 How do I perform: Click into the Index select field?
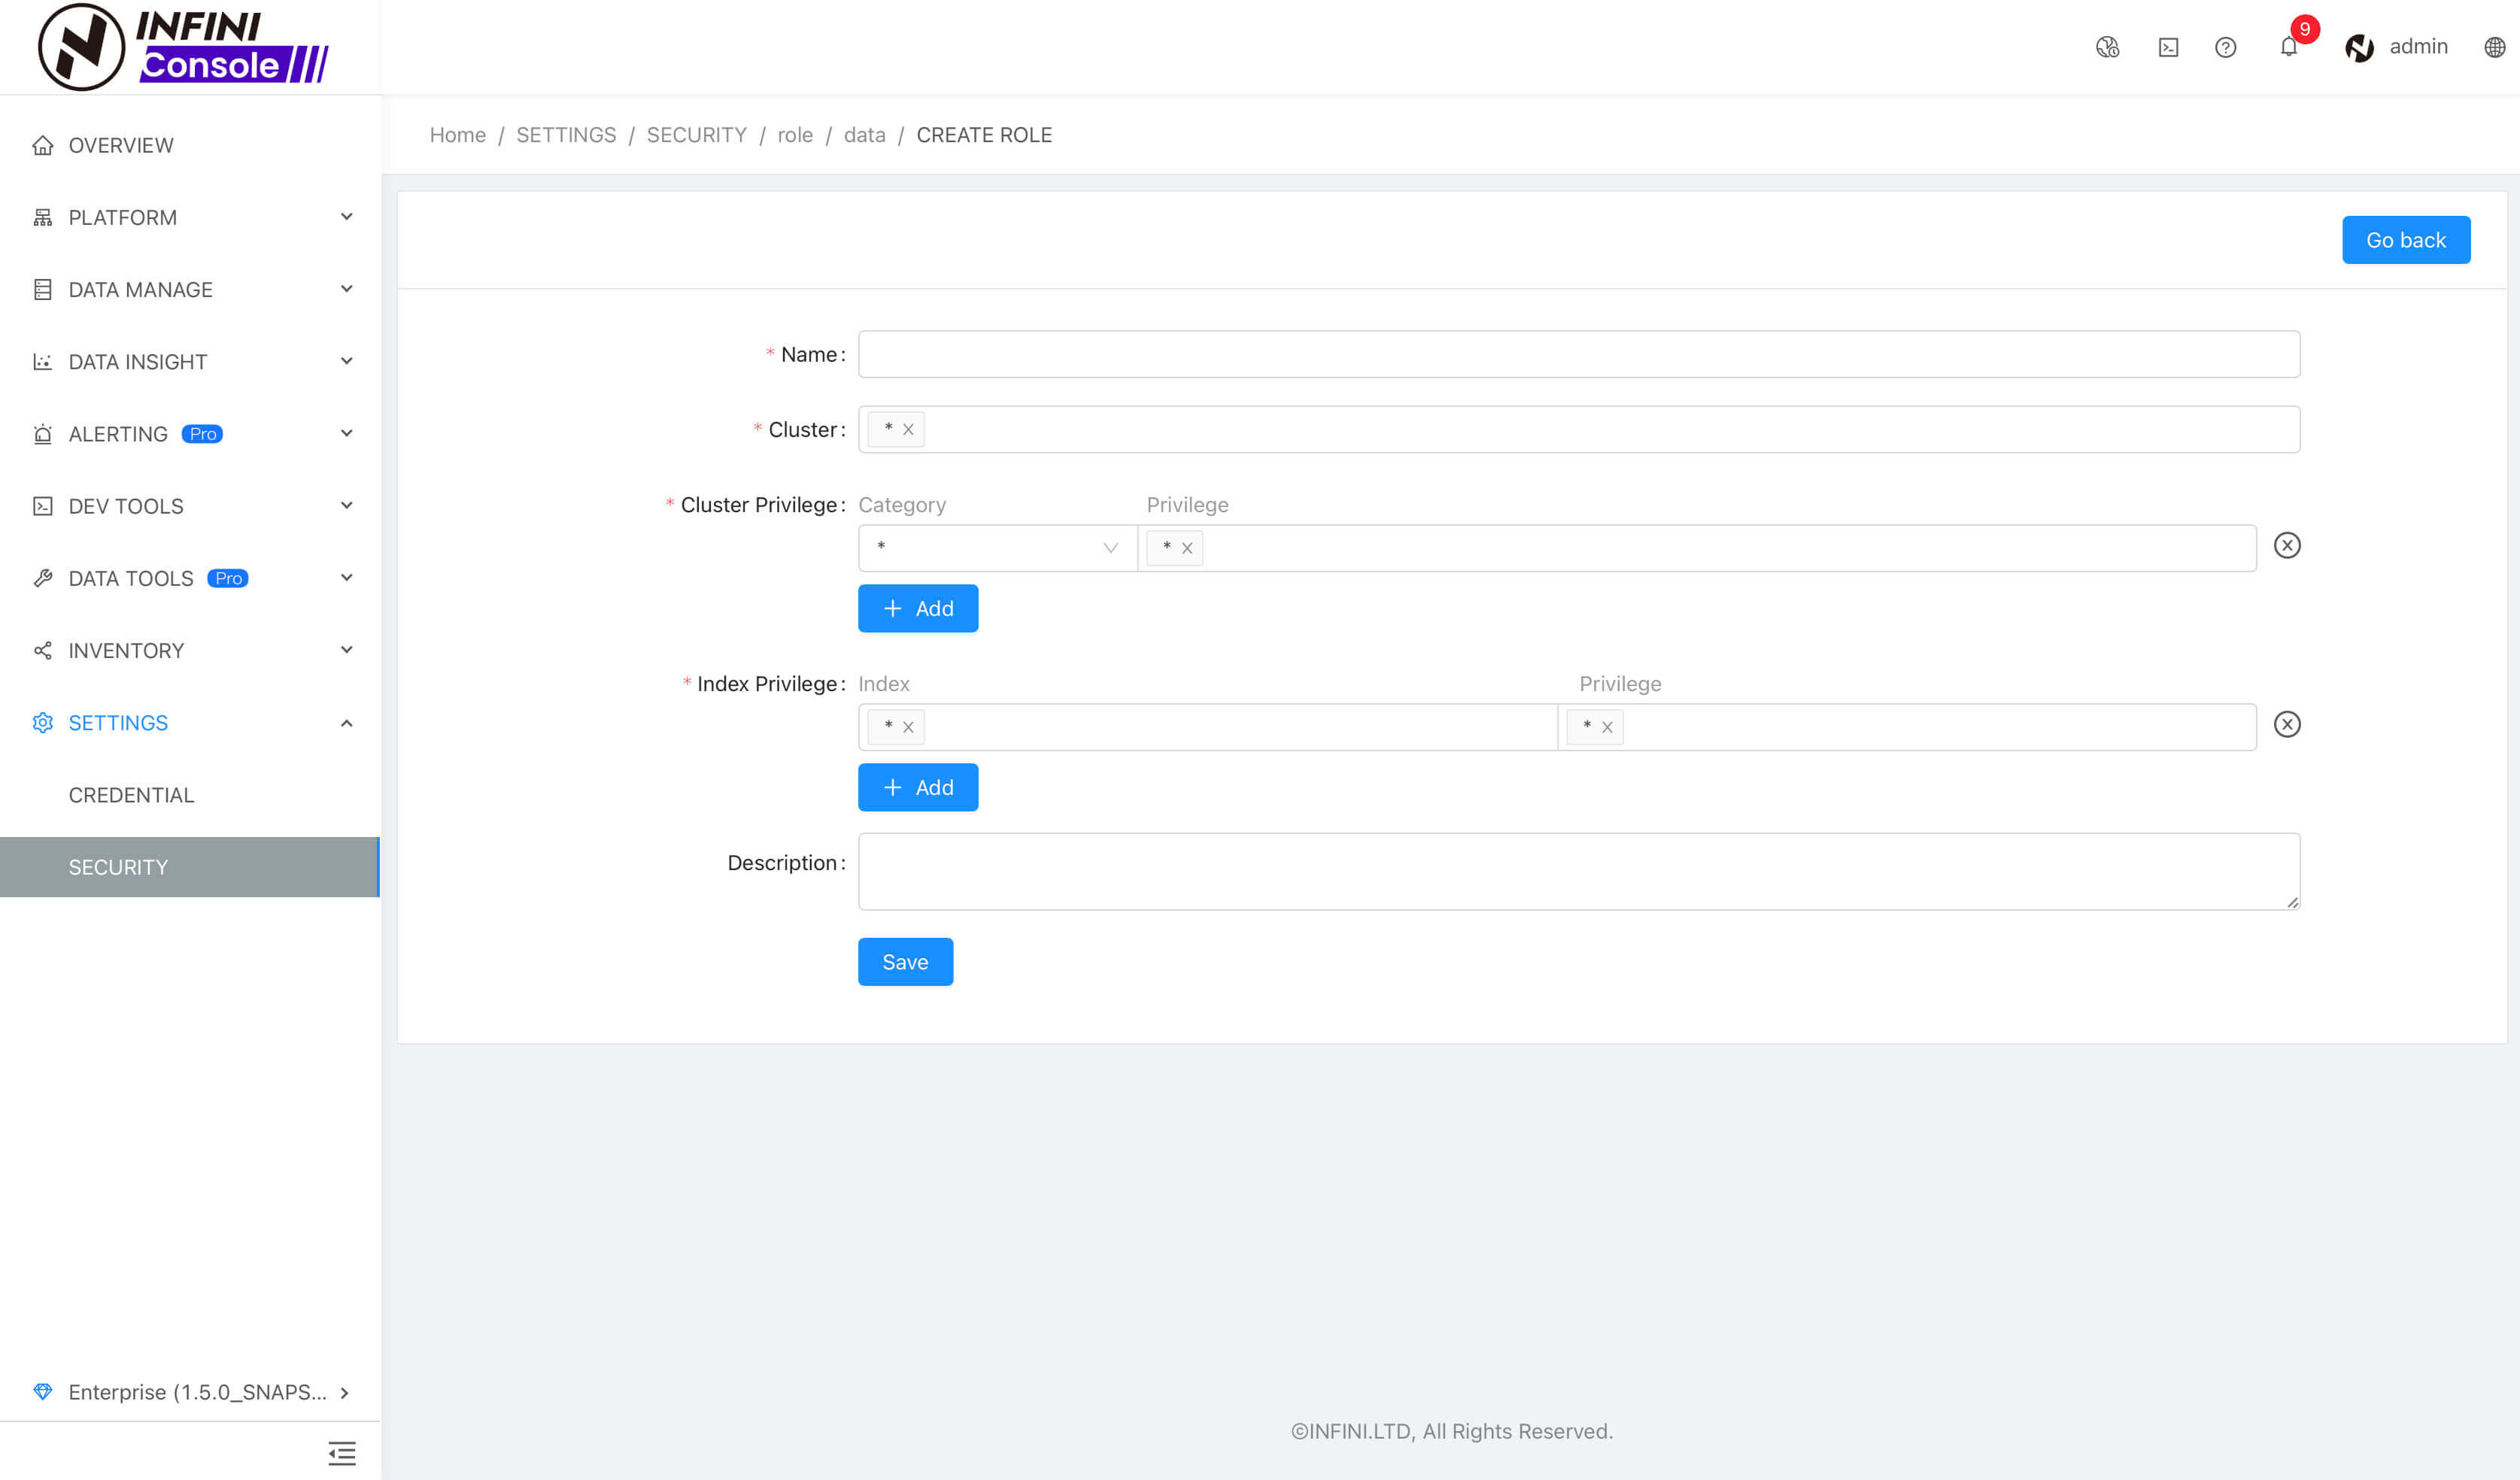[x=1207, y=727]
